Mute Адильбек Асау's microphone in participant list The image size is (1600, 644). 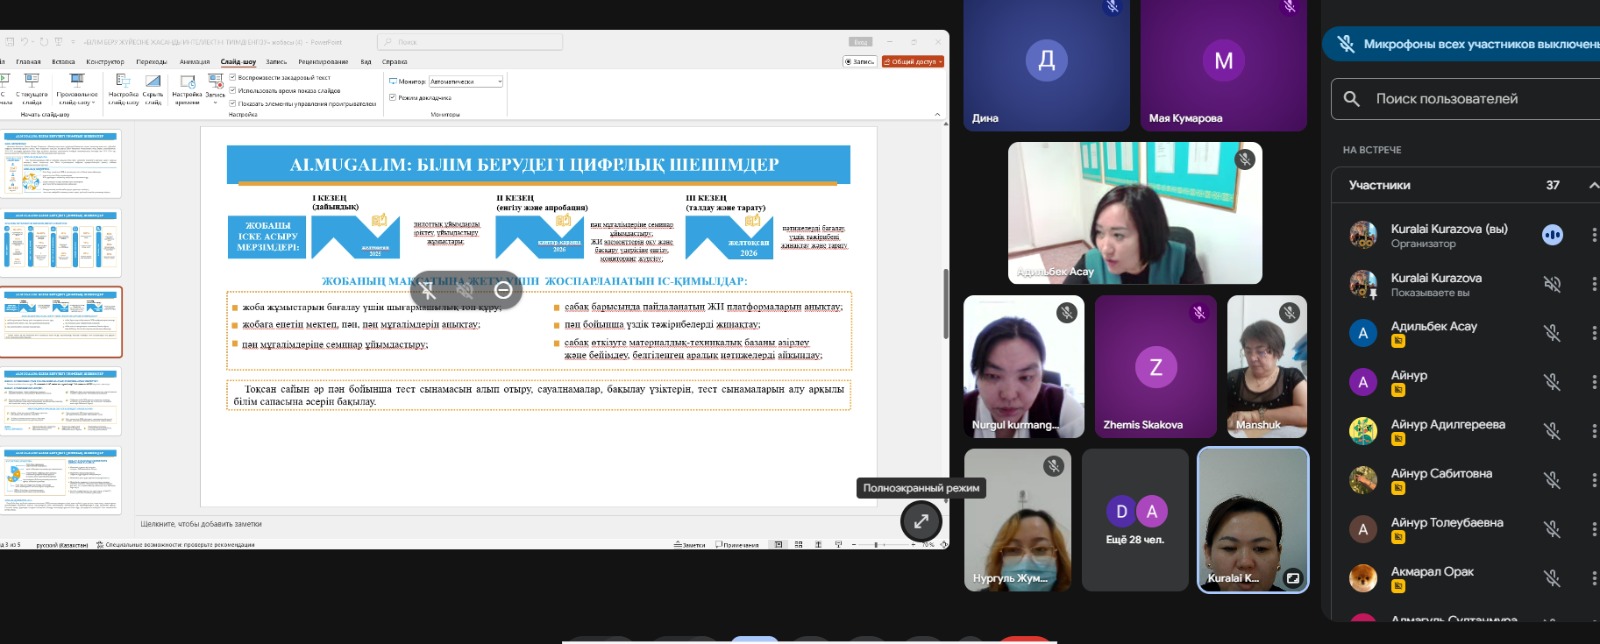coord(1551,333)
